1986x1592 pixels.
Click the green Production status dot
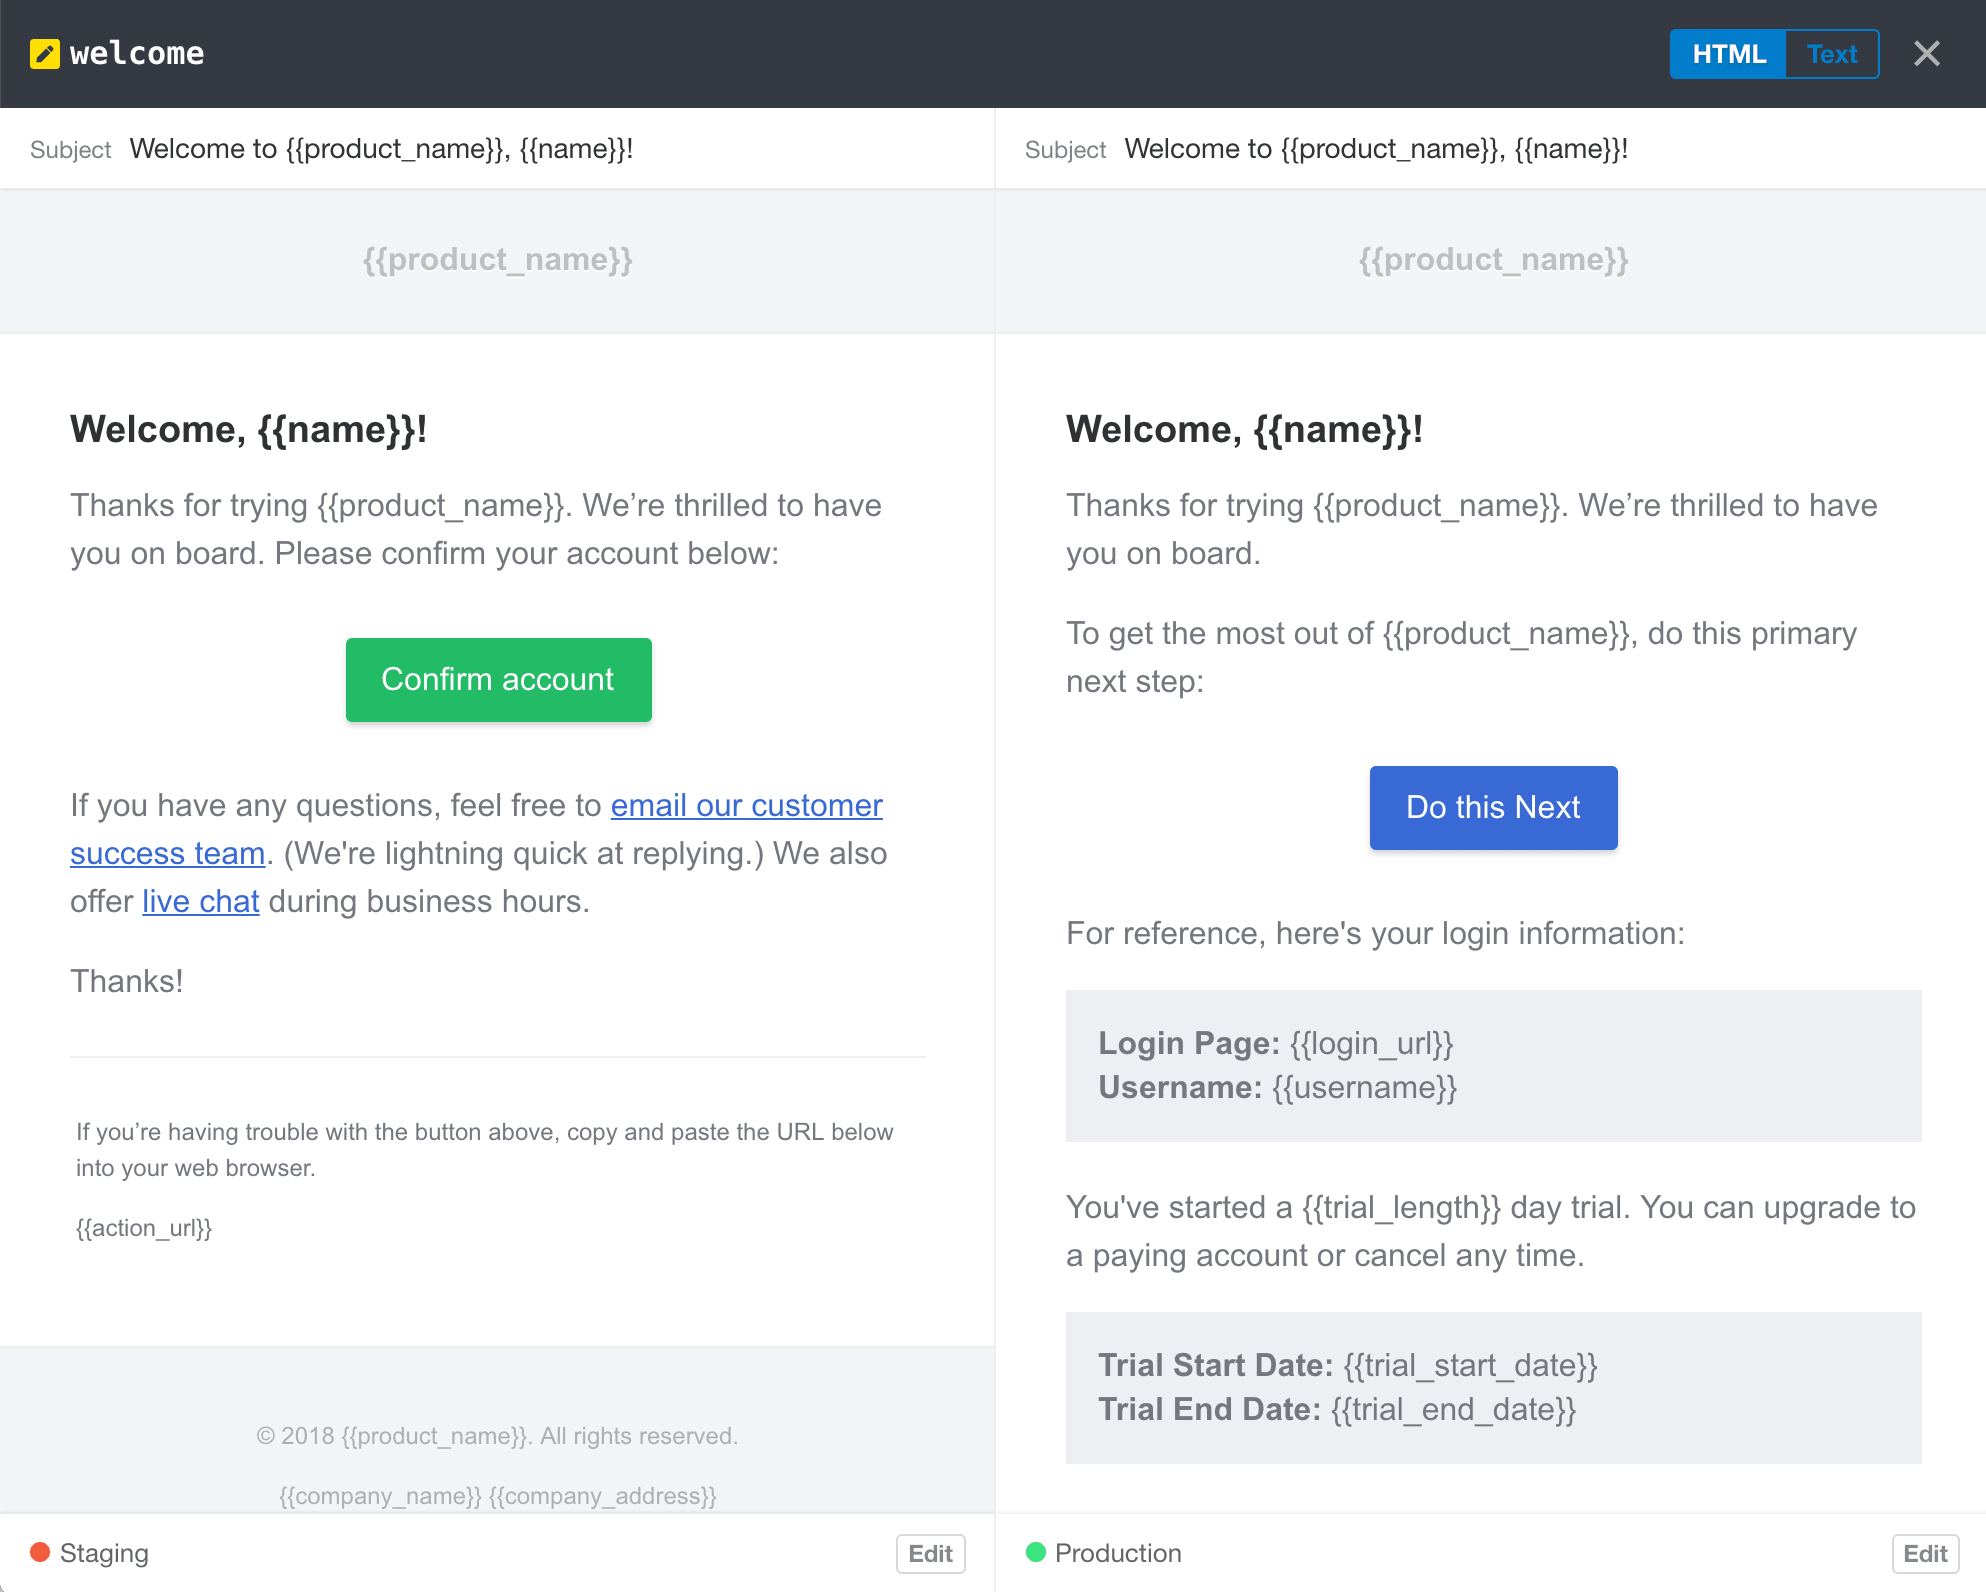coord(1036,1553)
